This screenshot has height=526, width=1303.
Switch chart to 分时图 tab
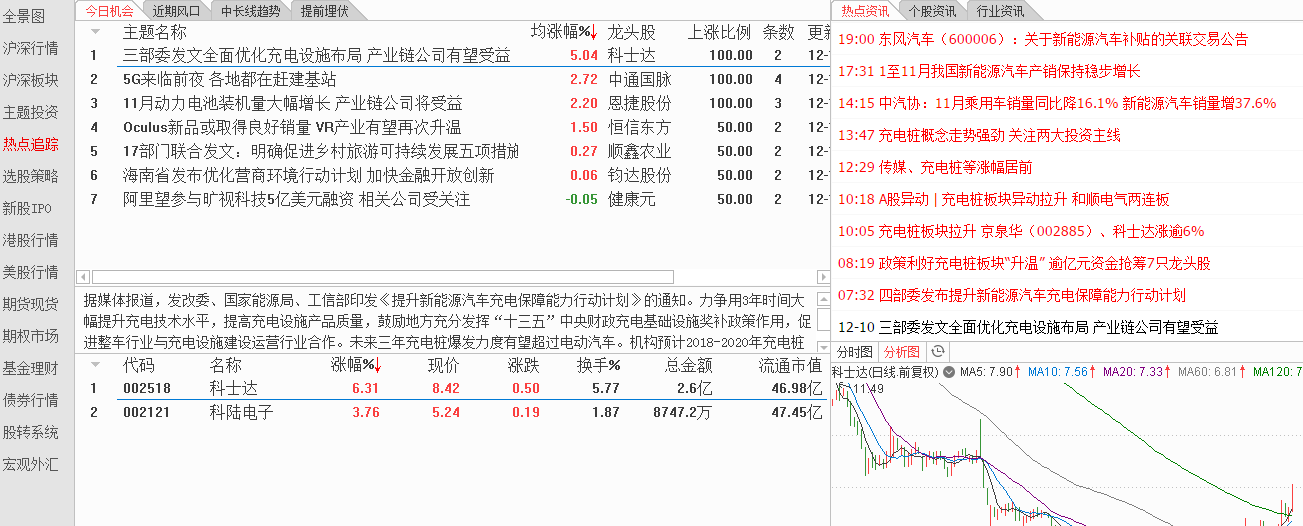(x=854, y=351)
